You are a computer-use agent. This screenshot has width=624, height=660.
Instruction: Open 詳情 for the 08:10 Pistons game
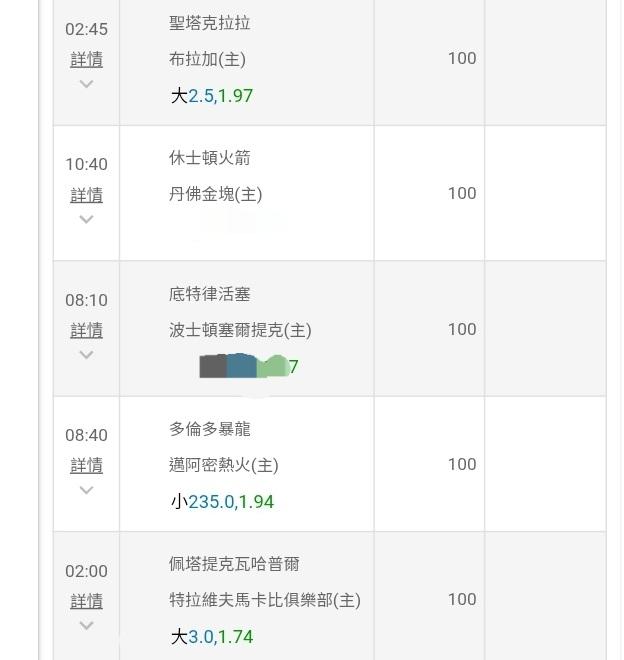(x=86, y=330)
